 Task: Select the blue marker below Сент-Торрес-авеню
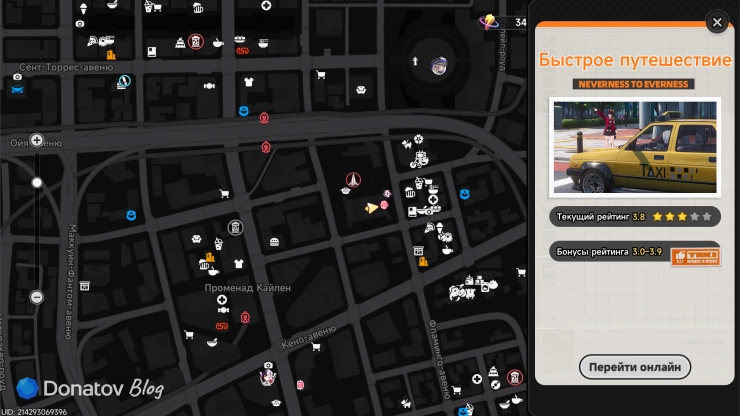tap(17, 90)
